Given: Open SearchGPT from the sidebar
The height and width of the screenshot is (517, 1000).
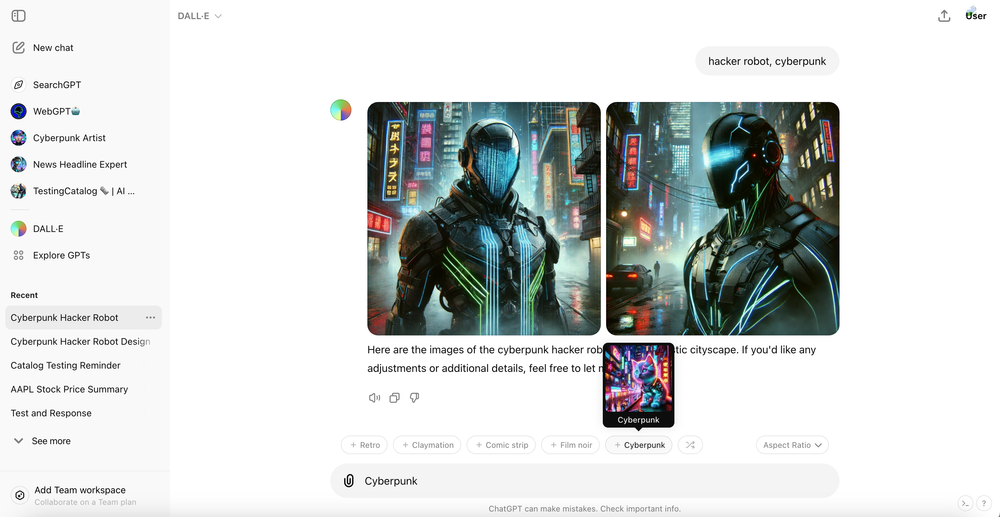Looking at the screenshot, I should [56, 85].
